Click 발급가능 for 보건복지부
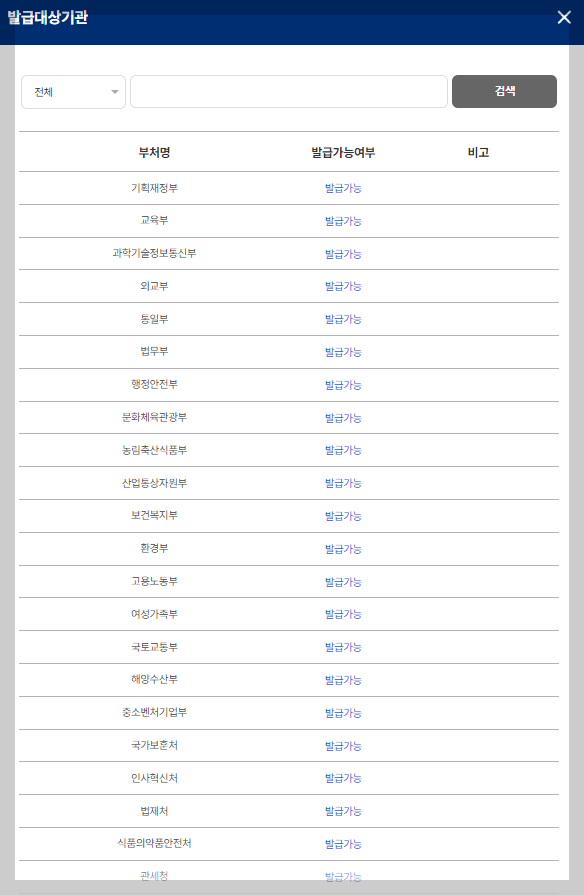Image resolution: width=584 pixels, height=895 pixels. coord(342,516)
